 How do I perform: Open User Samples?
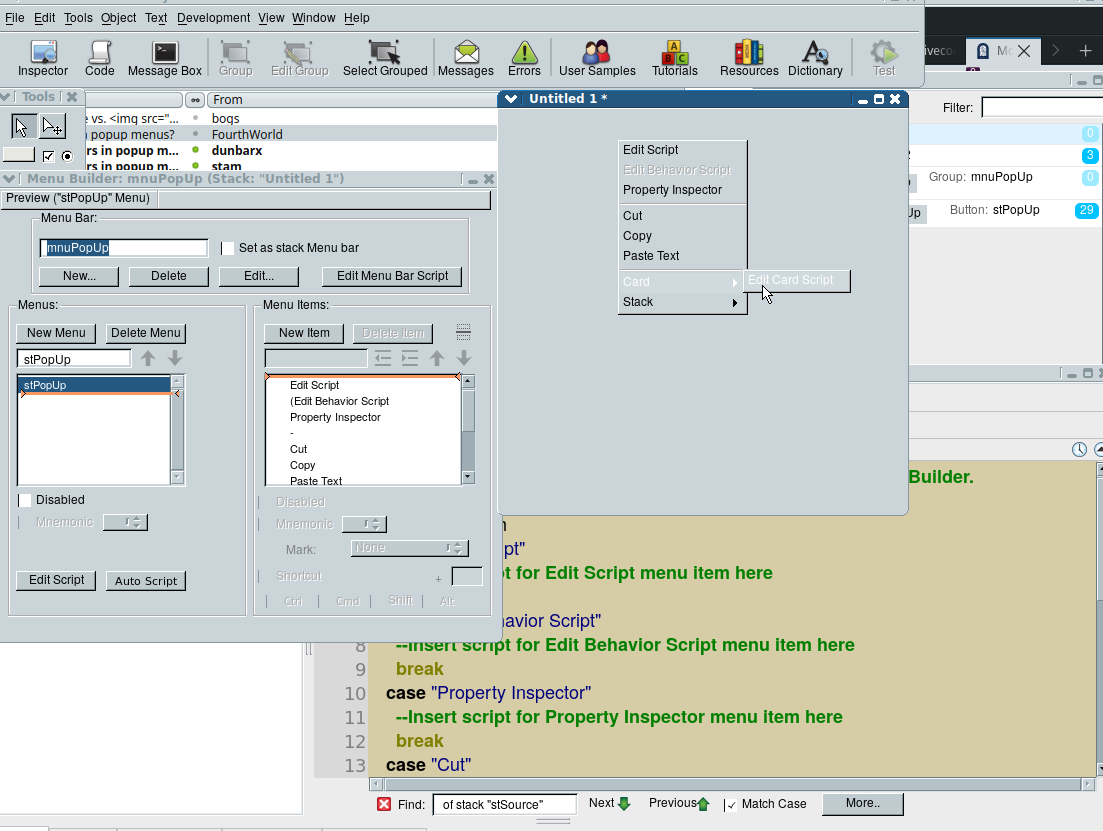597,58
